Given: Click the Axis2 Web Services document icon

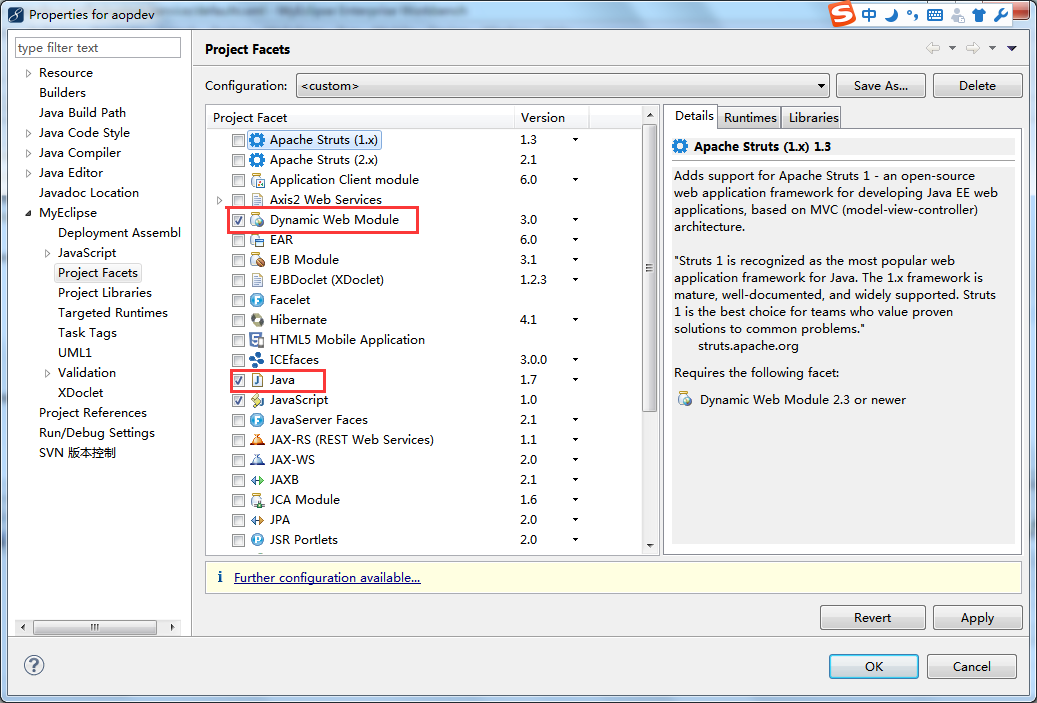Looking at the screenshot, I should pos(257,200).
